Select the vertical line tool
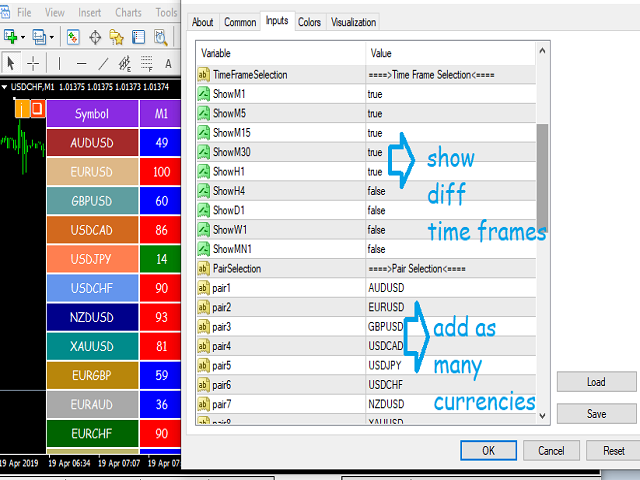 click(59, 64)
